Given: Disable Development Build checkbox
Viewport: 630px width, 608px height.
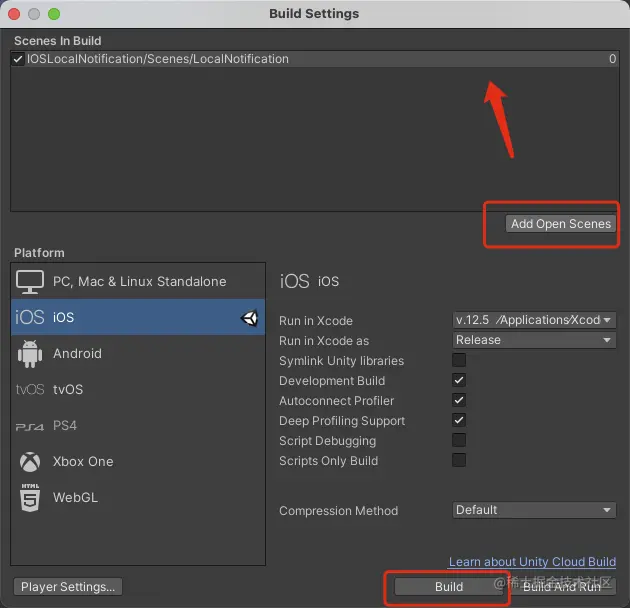Looking at the screenshot, I should click(x=459, y=380).
